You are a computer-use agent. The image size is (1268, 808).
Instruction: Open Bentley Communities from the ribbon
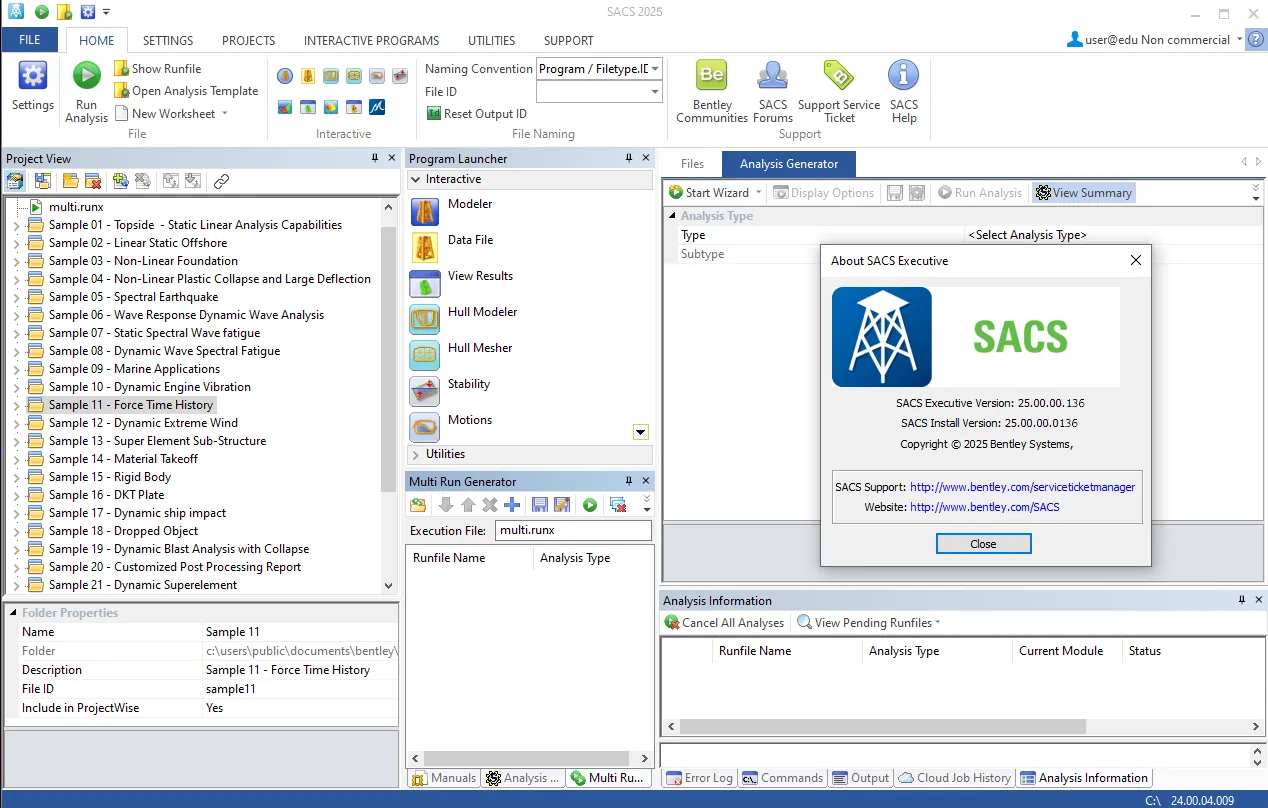712,91
